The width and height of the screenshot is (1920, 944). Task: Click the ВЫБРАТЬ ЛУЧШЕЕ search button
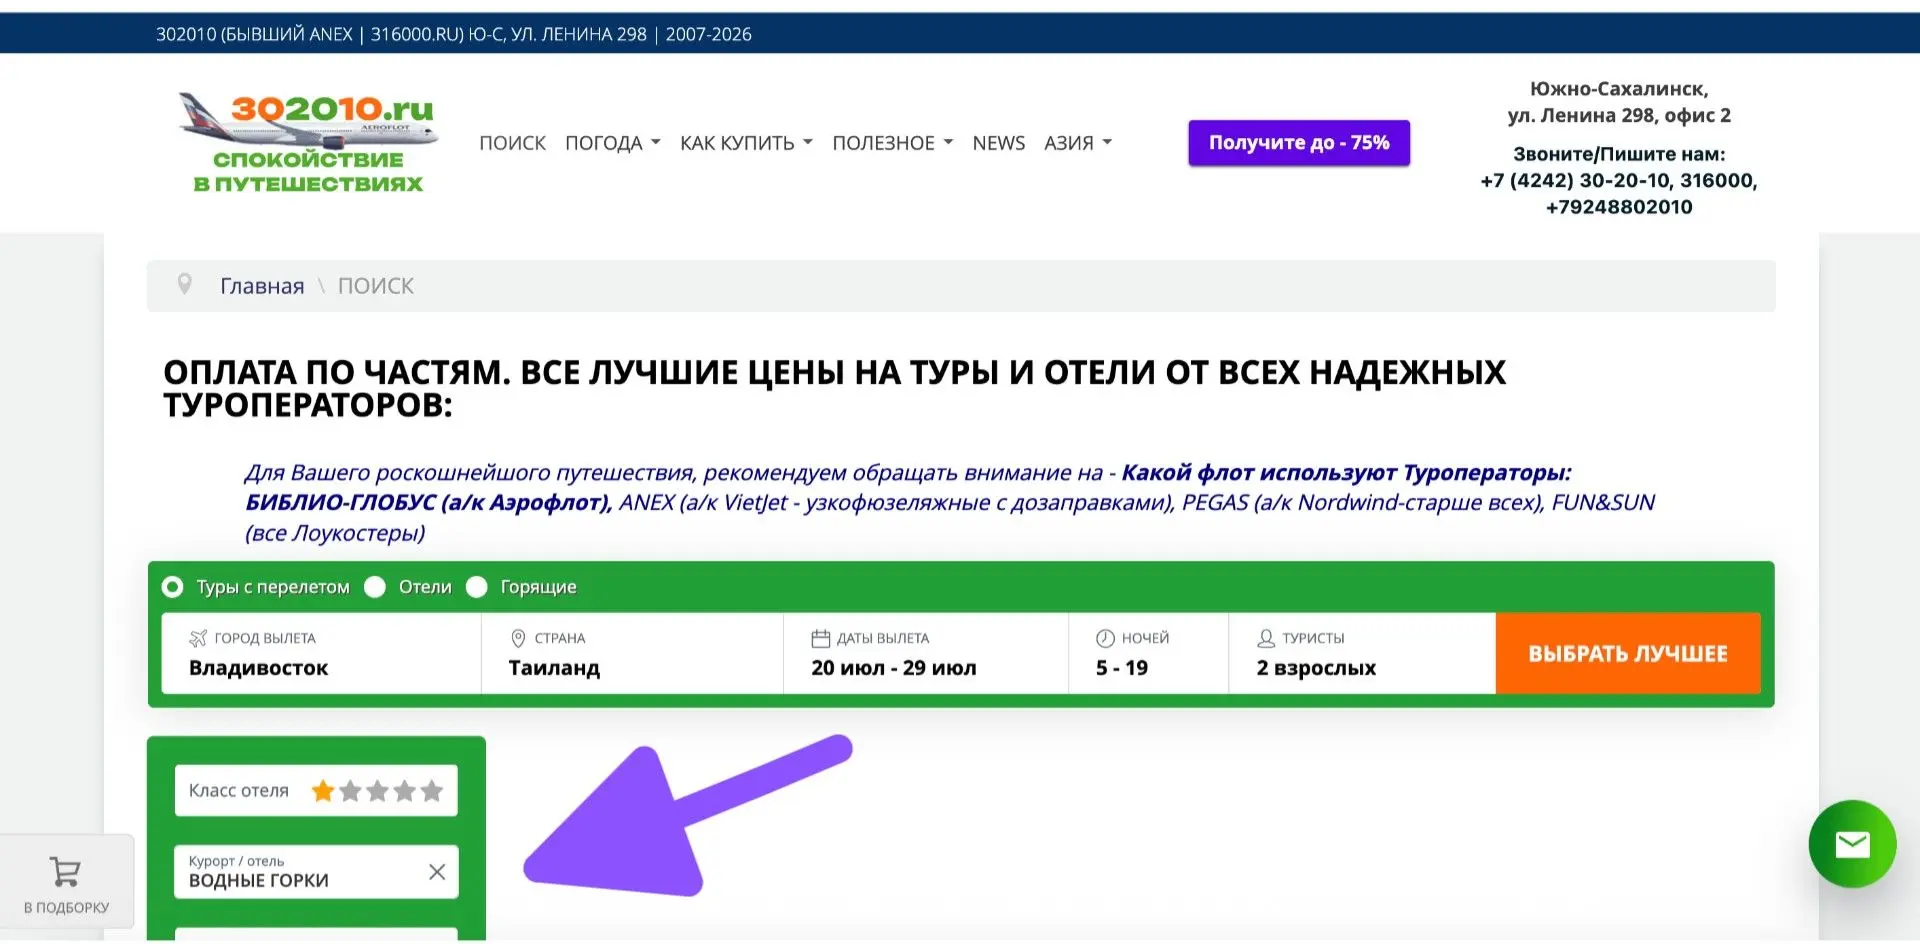tap(1628, 653)
